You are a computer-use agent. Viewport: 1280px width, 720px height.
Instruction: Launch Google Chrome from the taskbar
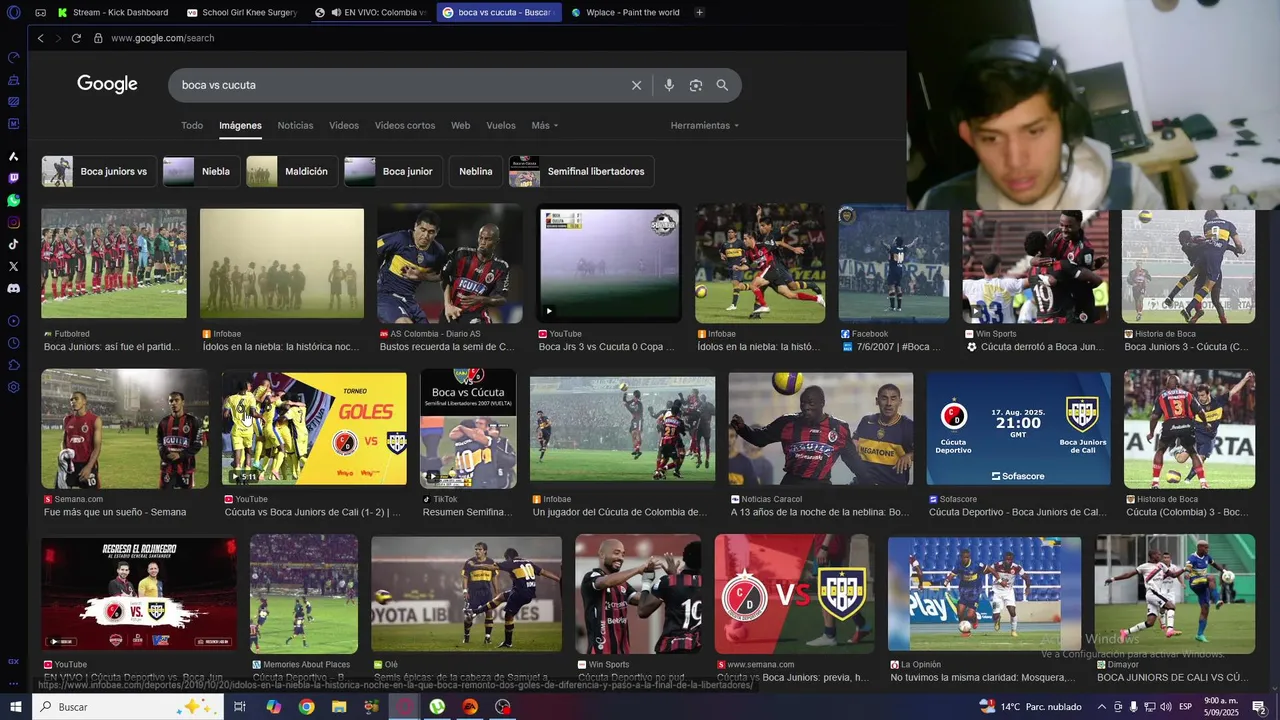click(x=306, y=707)
